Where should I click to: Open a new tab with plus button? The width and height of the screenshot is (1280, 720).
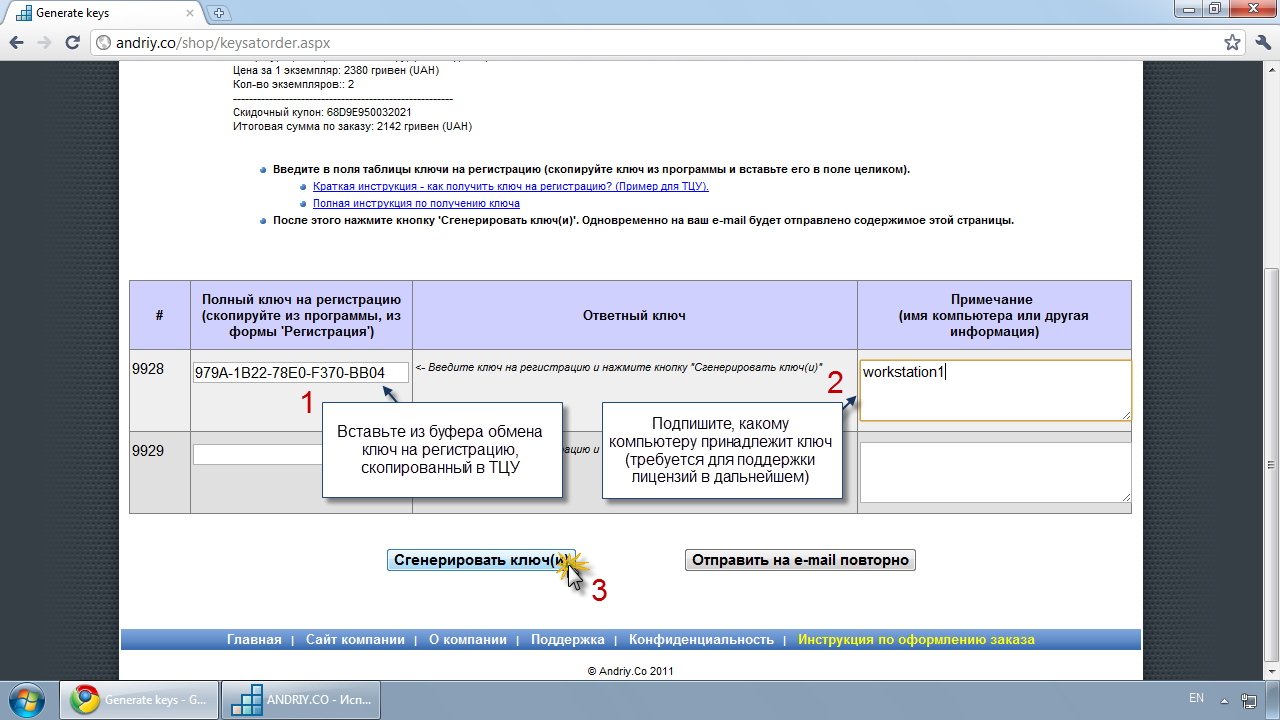[x=220, y=13]
